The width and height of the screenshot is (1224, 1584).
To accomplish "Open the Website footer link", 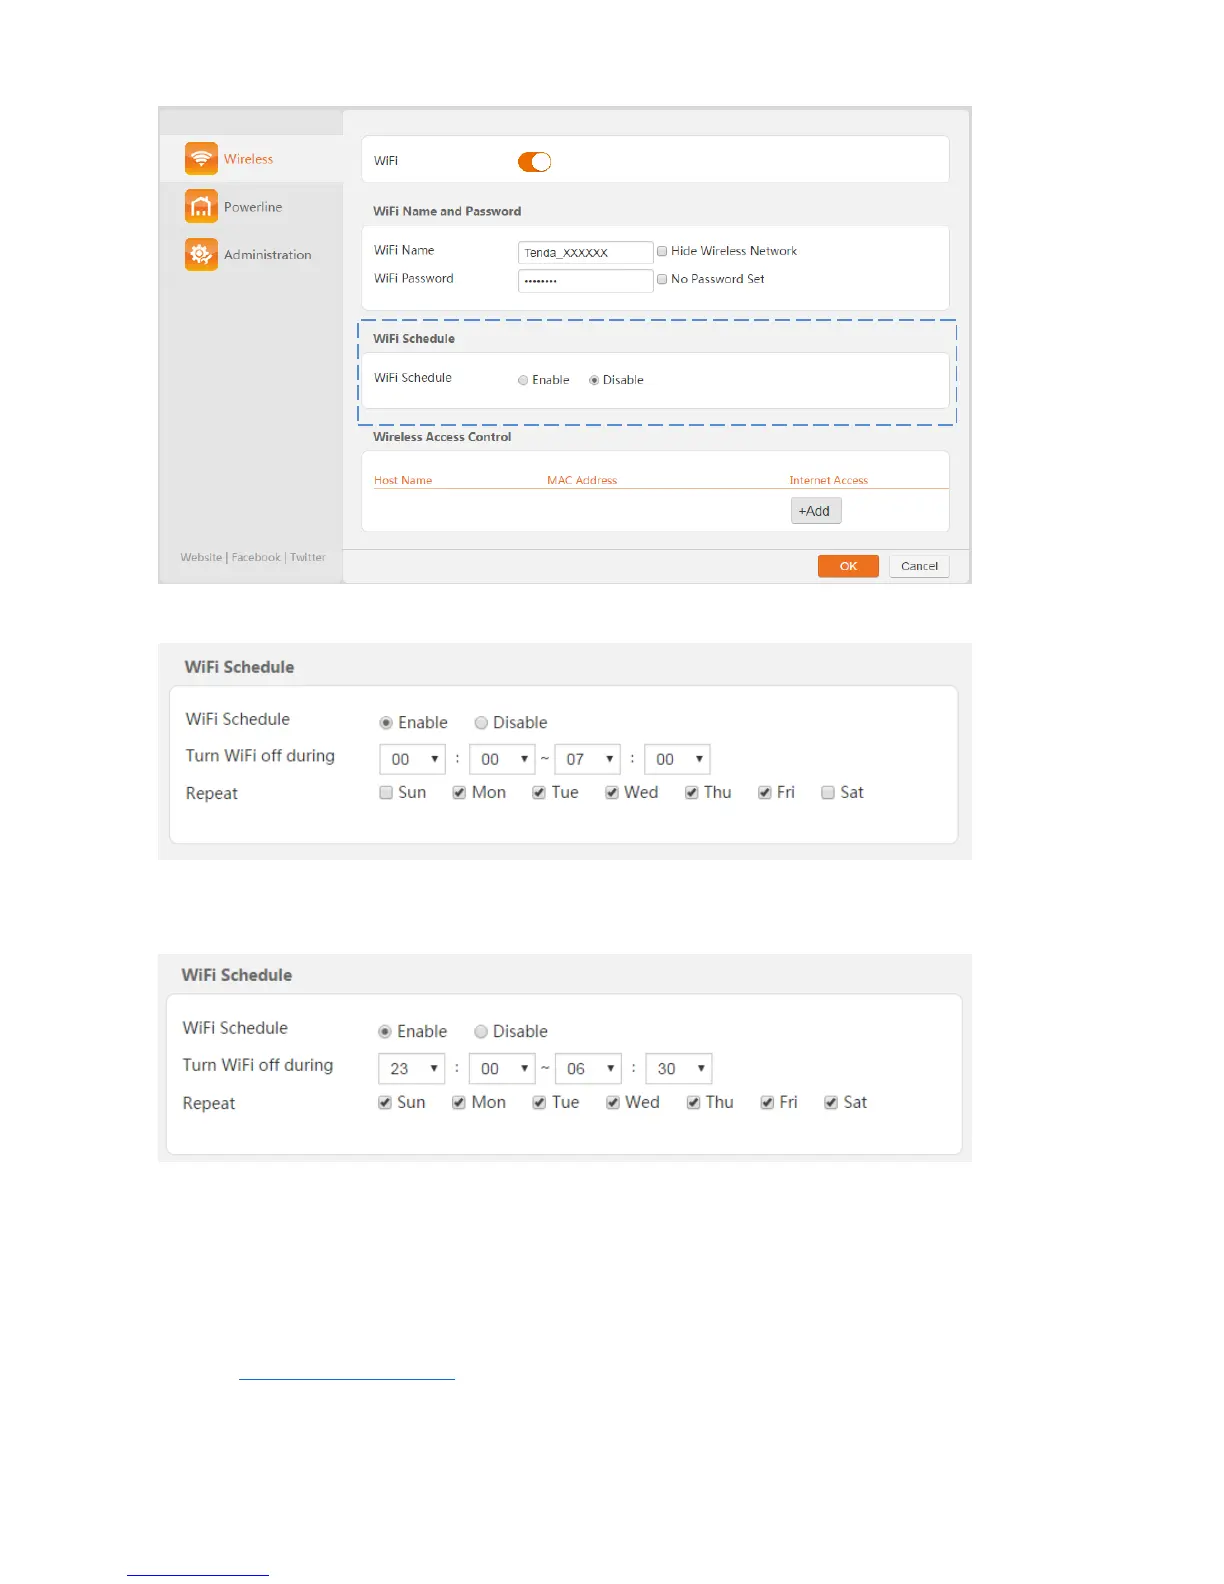I will point(201,557).
